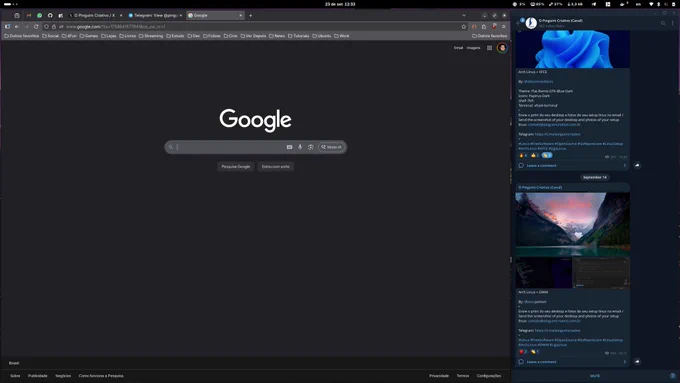Image resolution: width=680 pixels, height=383 pixels.
Task: Close the Google tab
Action: tap(240, 15)
